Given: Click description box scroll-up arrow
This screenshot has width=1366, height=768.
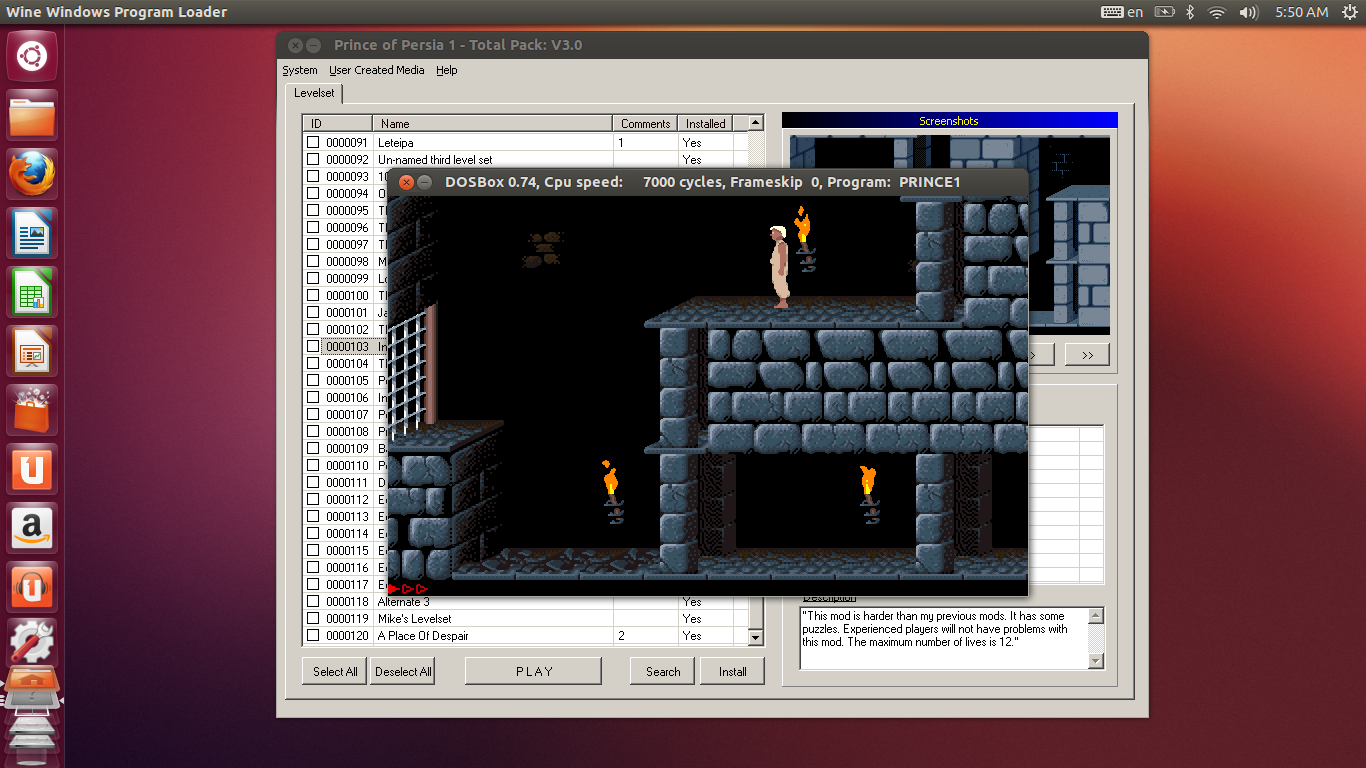Looking at the screenshot, I should click(1096, 616).
